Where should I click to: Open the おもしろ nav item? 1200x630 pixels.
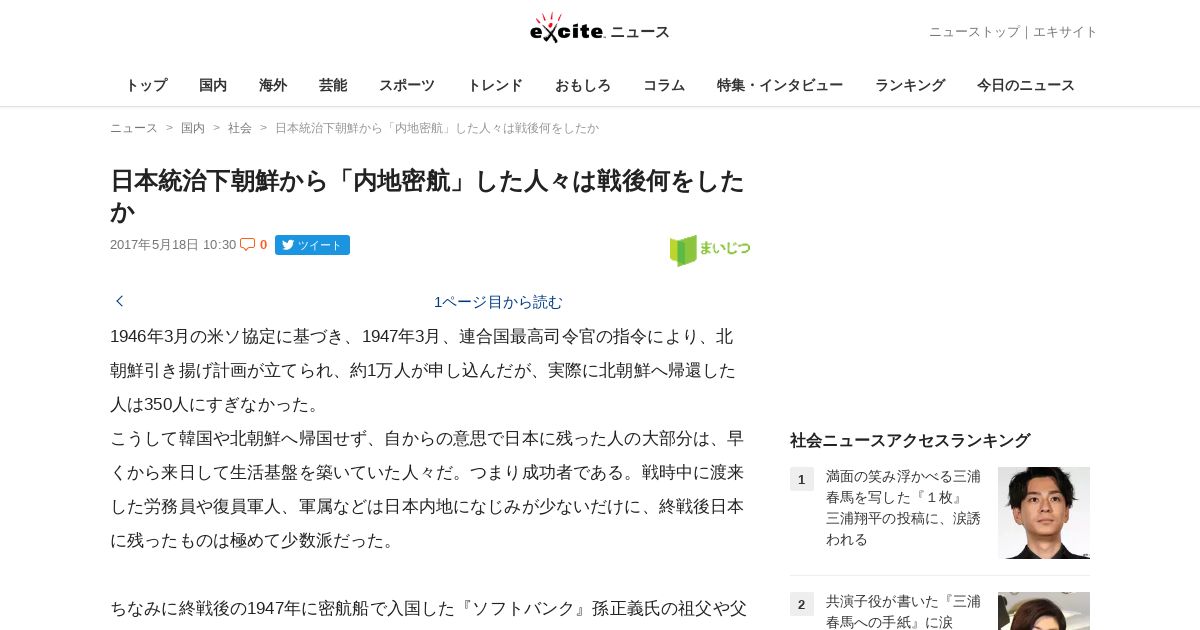click(583, 85)
